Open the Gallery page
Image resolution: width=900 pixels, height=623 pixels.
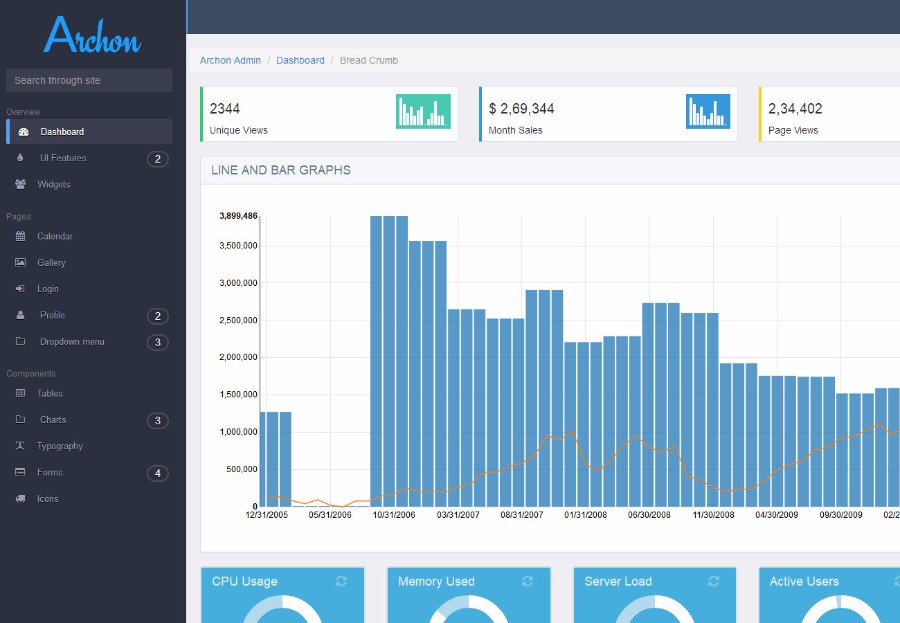[52, 262]
